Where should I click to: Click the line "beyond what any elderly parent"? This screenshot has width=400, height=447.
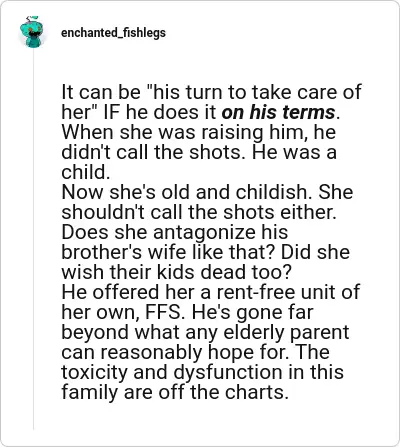(205, 332)
